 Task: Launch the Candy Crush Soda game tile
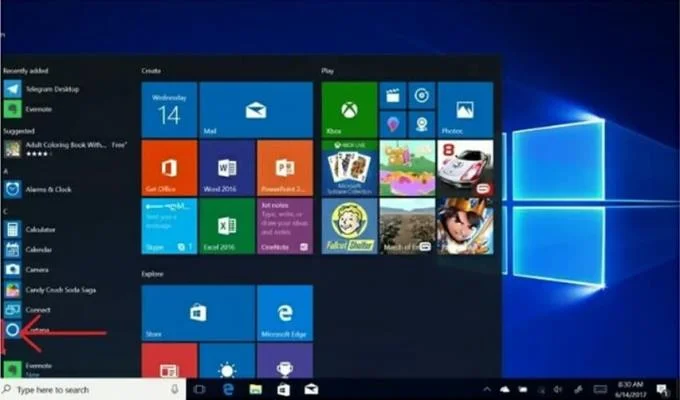pos(407,168)
